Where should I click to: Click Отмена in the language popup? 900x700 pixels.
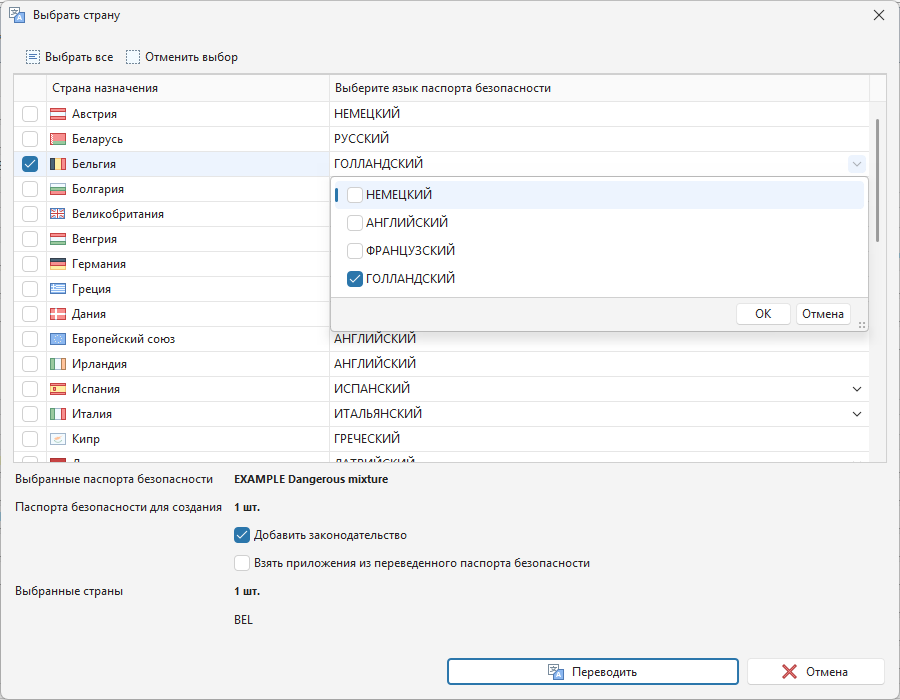click(x=823, y=314)
